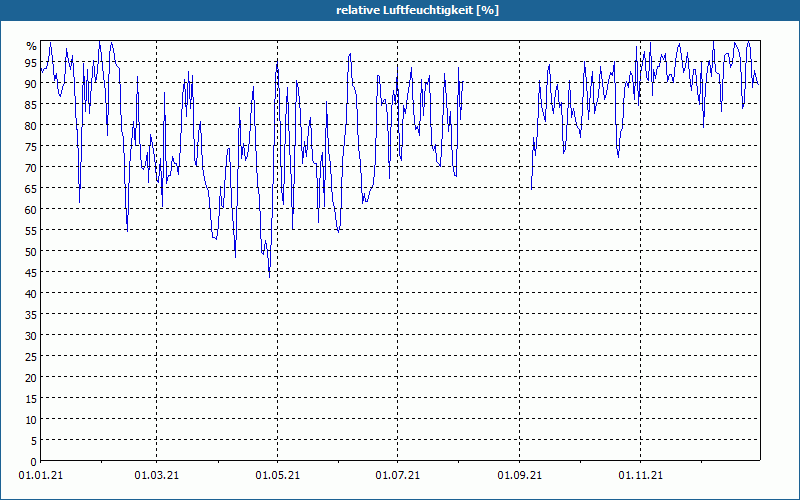Click the 95 y-axis label
Image resolution: width=800 pixels, height=500 pixels.
(x=31, y=63)
